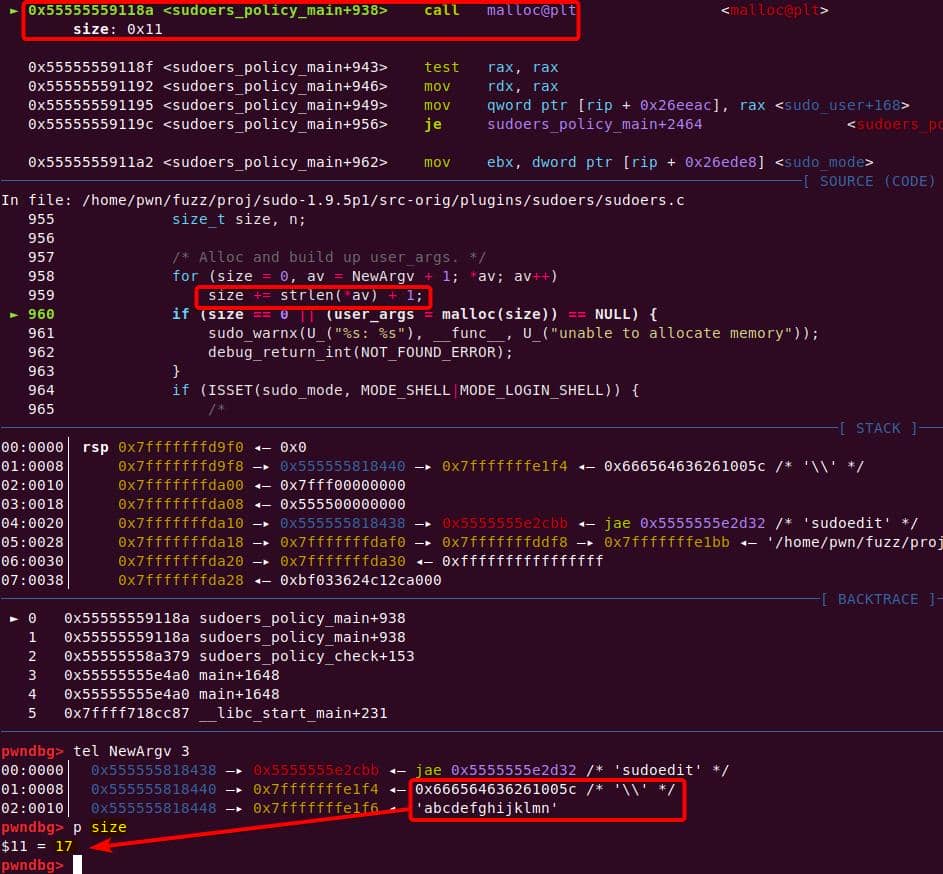Image resolution: width=943 pixels, height=874 pixels.
Task: Click the BACKTRACE section header
Action: point(878,599)
